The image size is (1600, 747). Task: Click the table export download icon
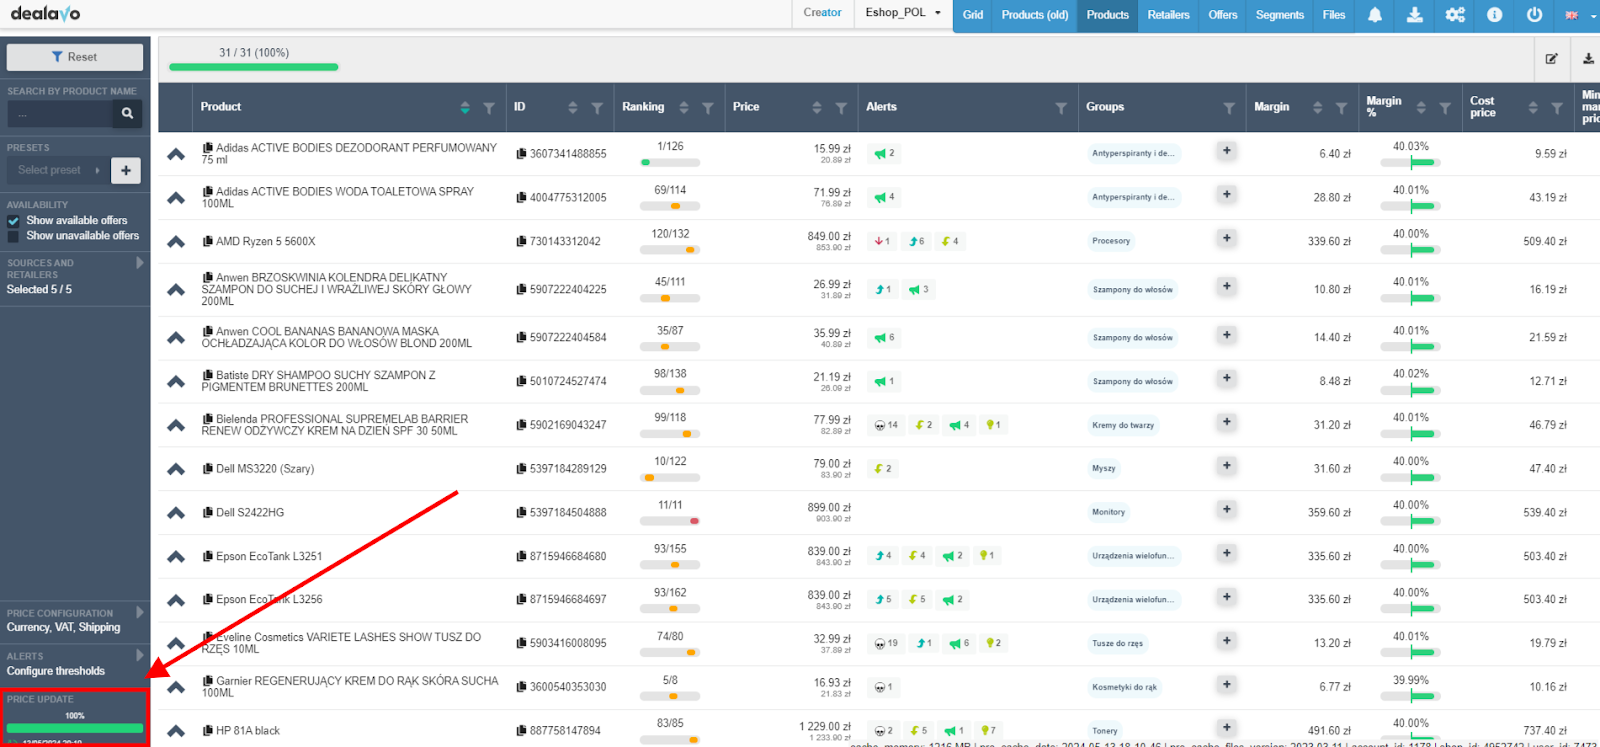click(1588, 59)
